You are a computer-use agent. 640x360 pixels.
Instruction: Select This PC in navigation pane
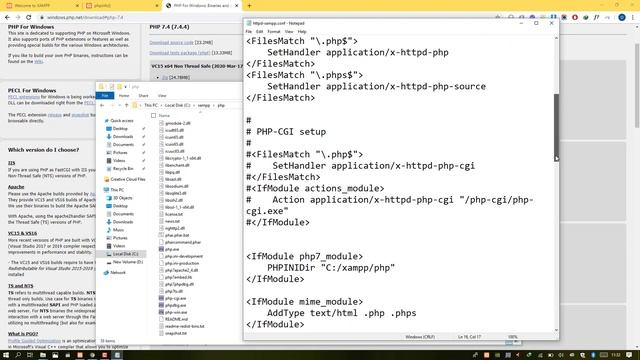[117, 190]
